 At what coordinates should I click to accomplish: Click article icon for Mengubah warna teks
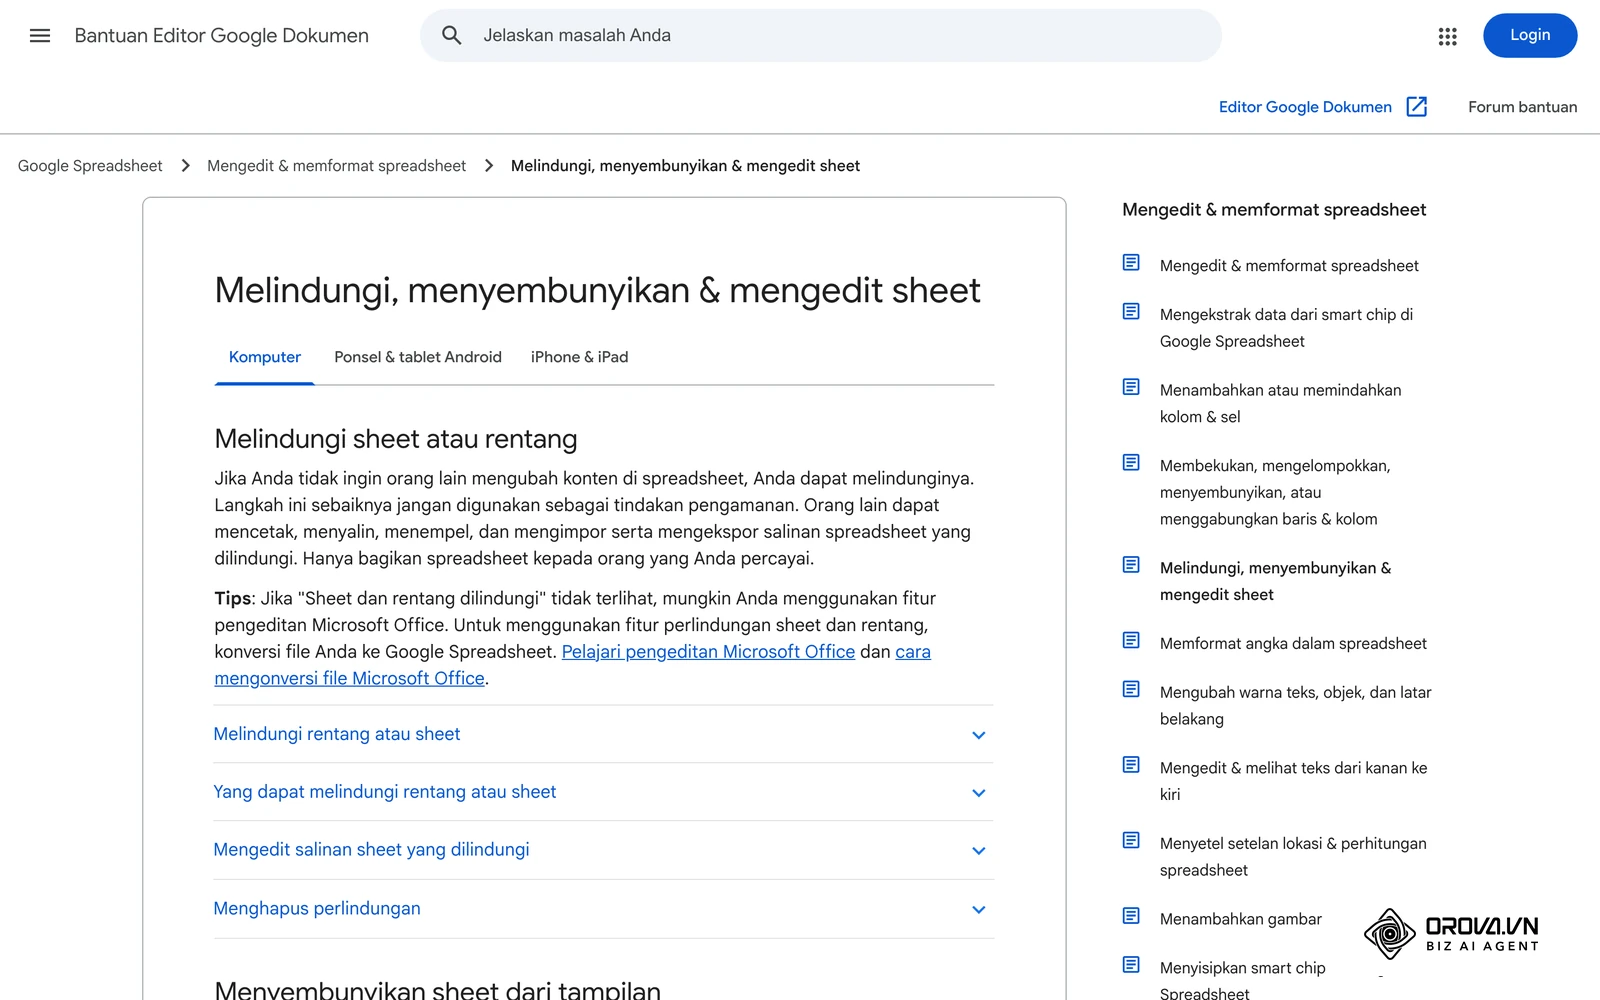1131,689
